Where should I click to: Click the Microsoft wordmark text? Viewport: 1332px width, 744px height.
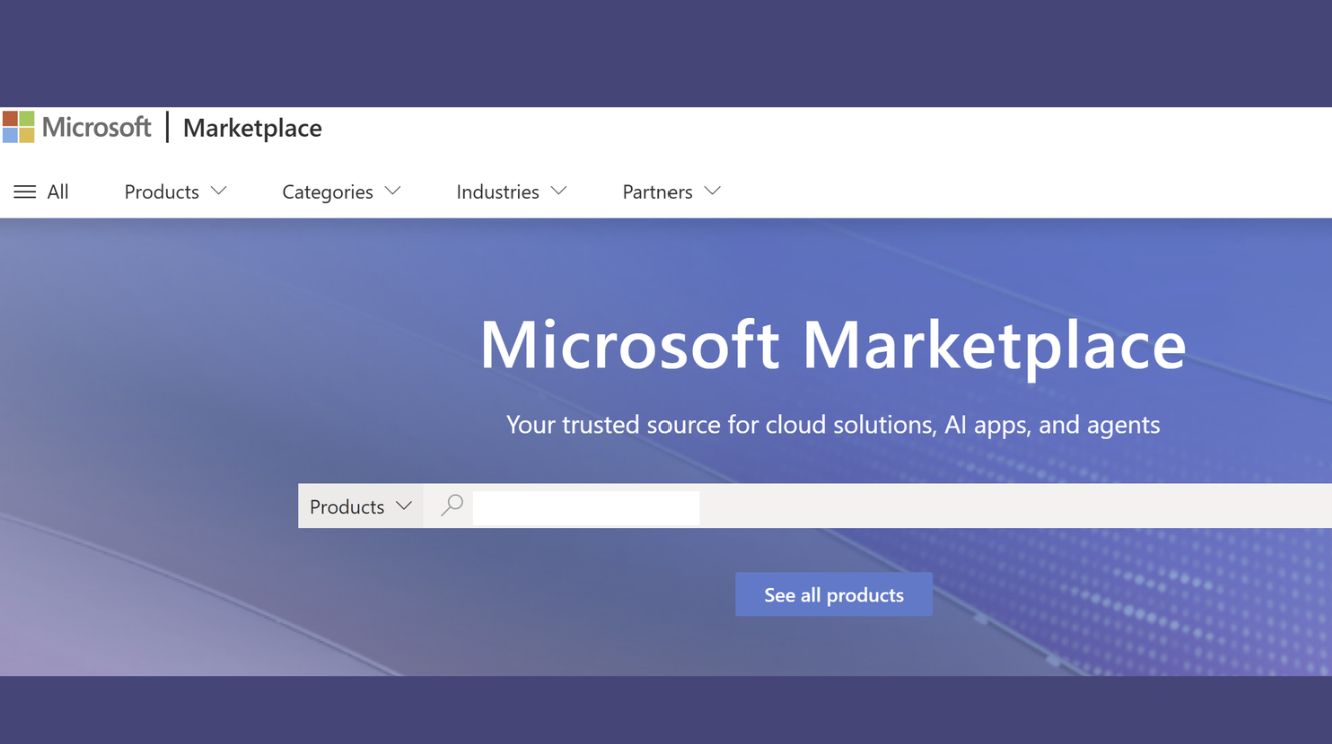point(96,127)
